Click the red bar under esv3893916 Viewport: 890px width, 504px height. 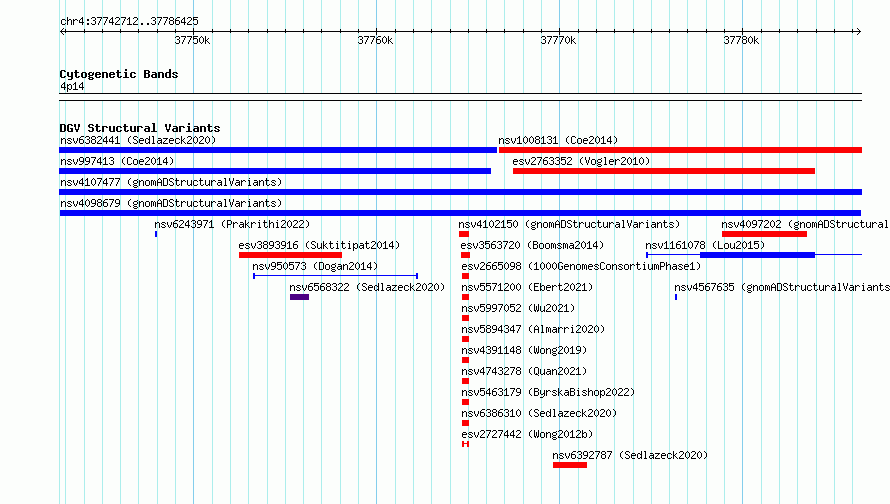(291, 255)
